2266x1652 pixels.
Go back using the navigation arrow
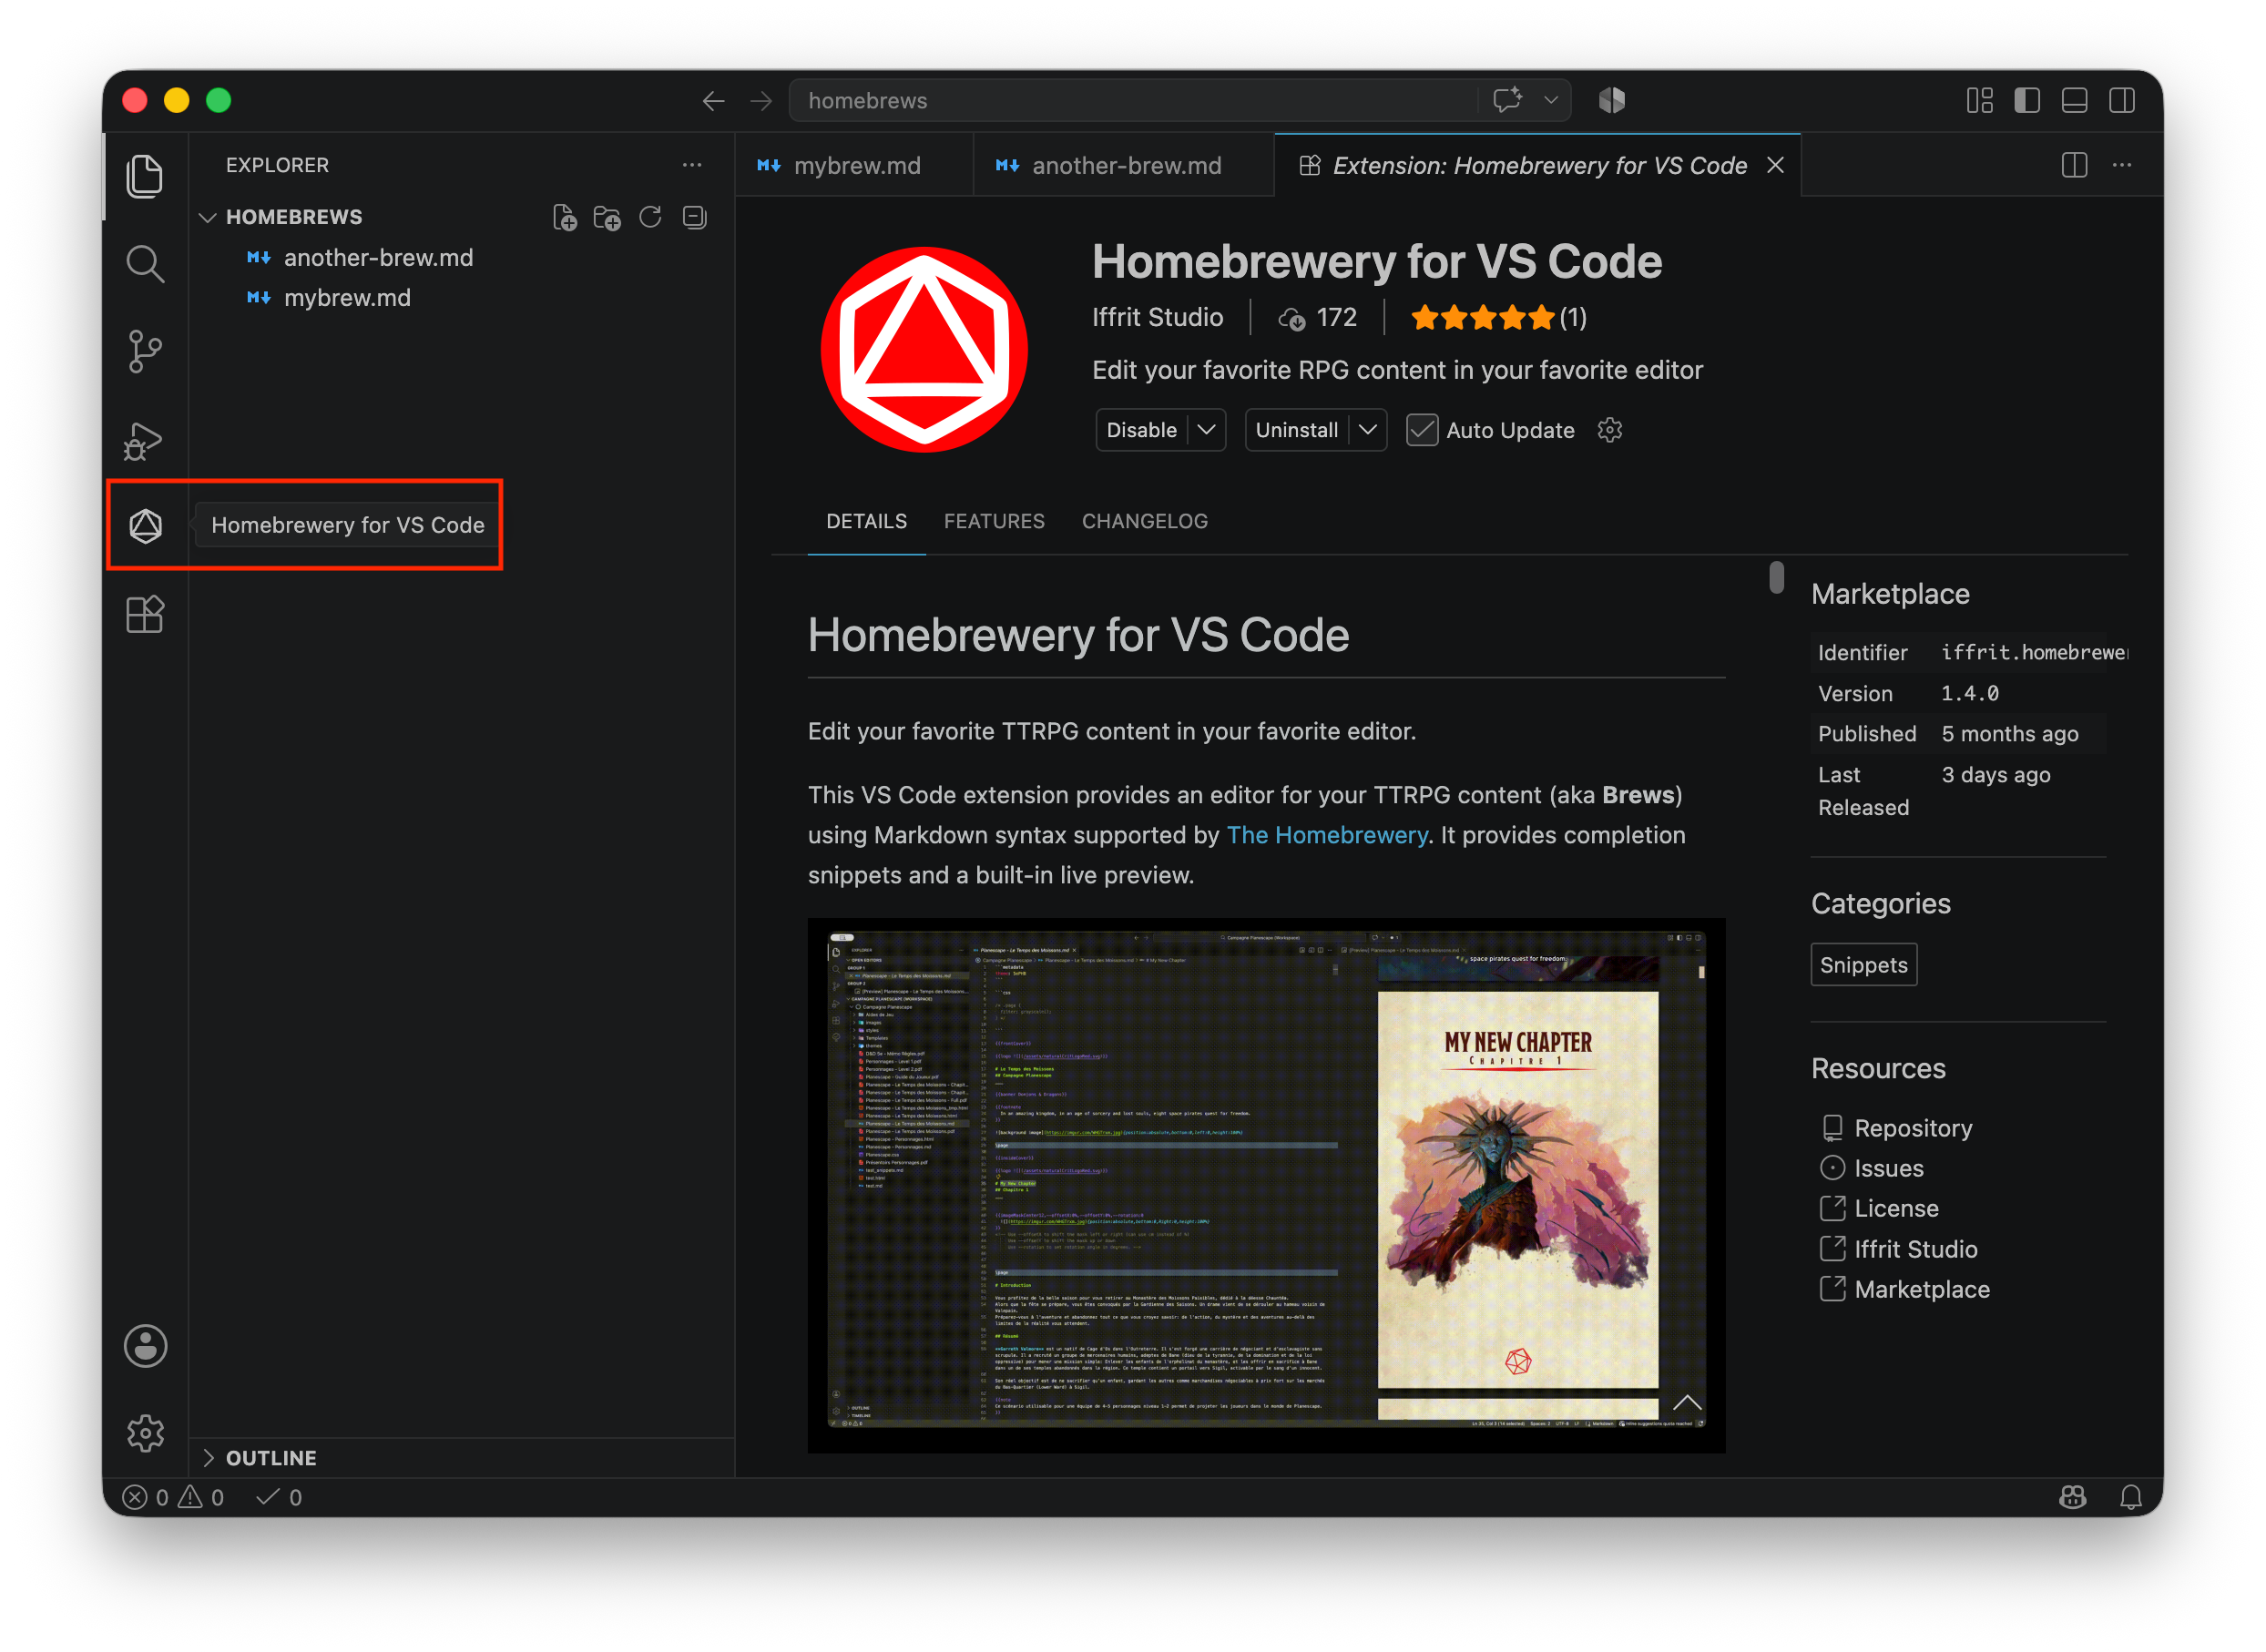[x=713, y=101]
